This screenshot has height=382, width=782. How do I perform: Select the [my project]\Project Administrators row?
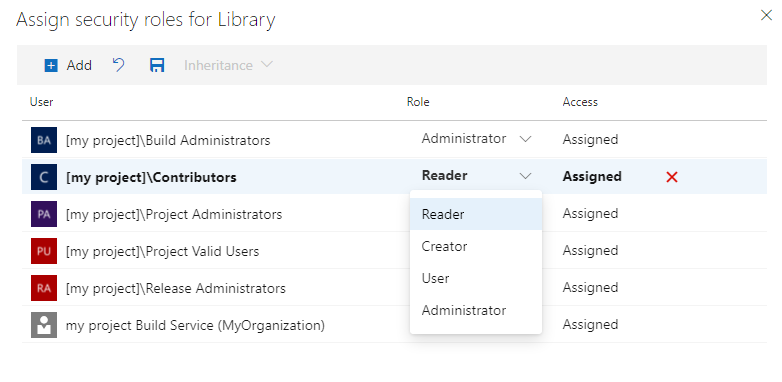coord(394,214)
